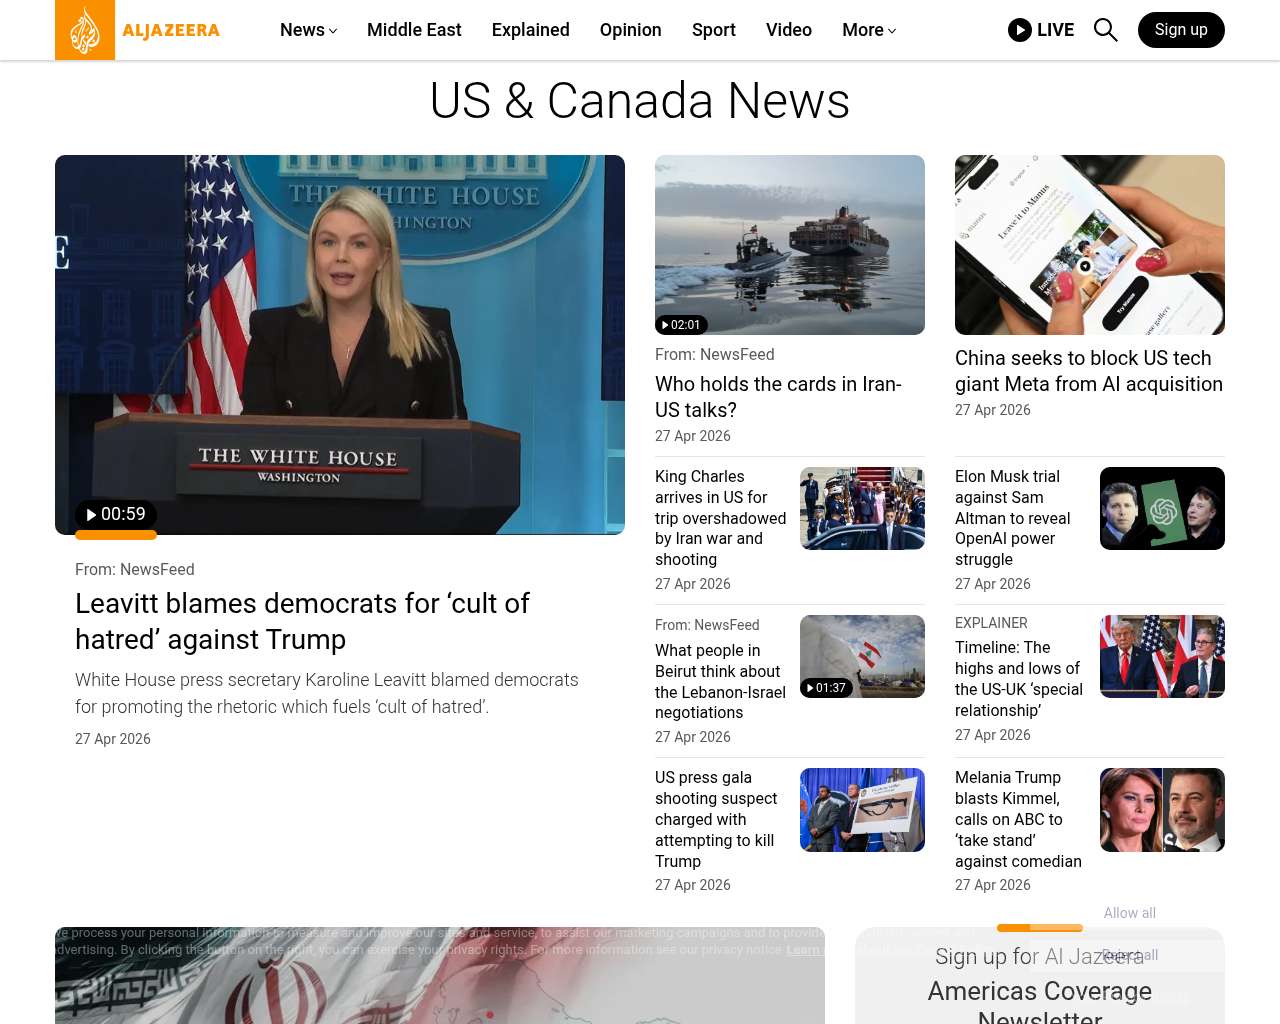This screenshot has height=1024, width=1280.
Task: Click the King Charles arrival thumbnail
Action: (x=862, y=508)
